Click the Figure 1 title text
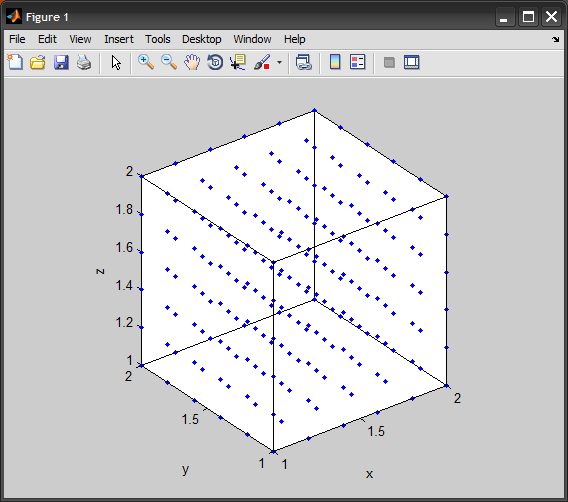 [x=47, y=17]
